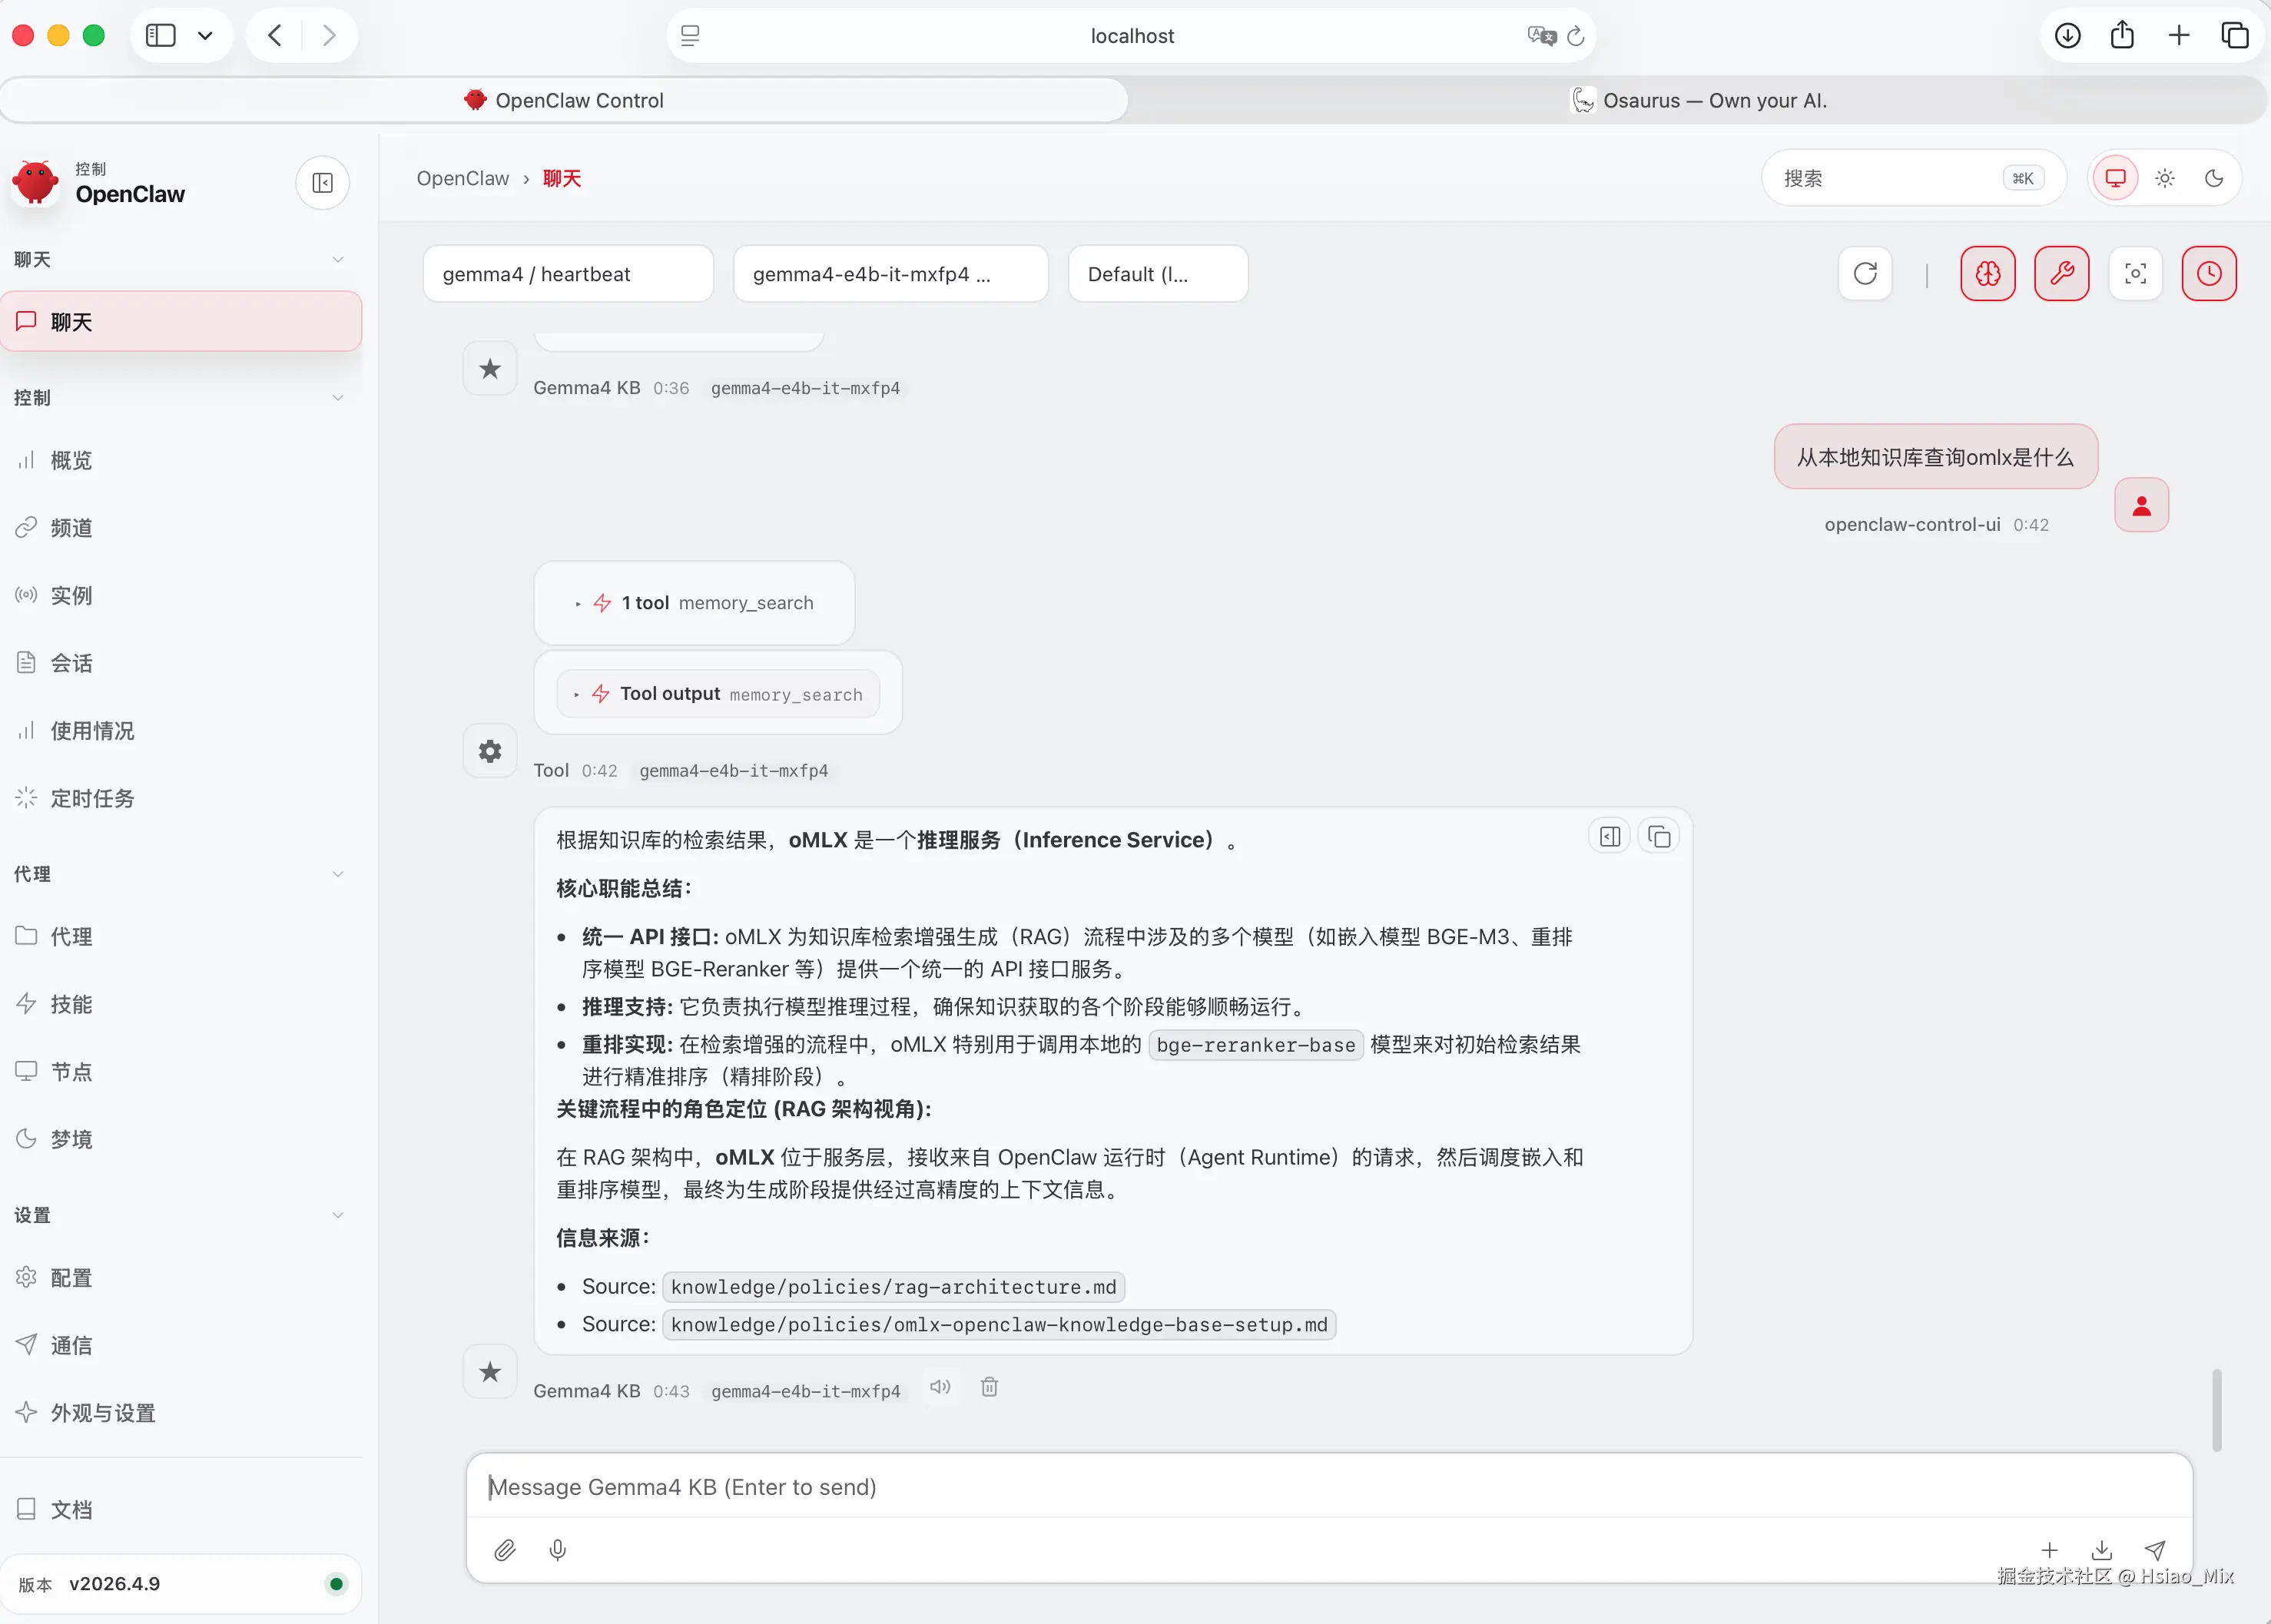Switch to dark mode with moon toggle
The width and height of the screenshot is (2271, 1624).
(x=2215, y=178)
